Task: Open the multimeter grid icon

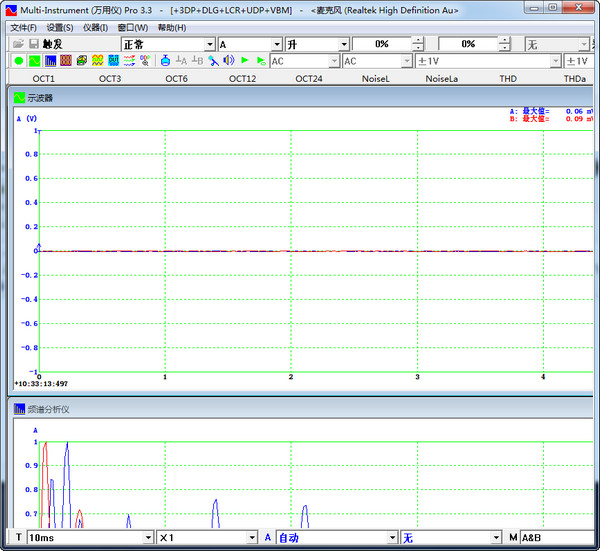Action: pyautogui.click(x=66, y=61)
